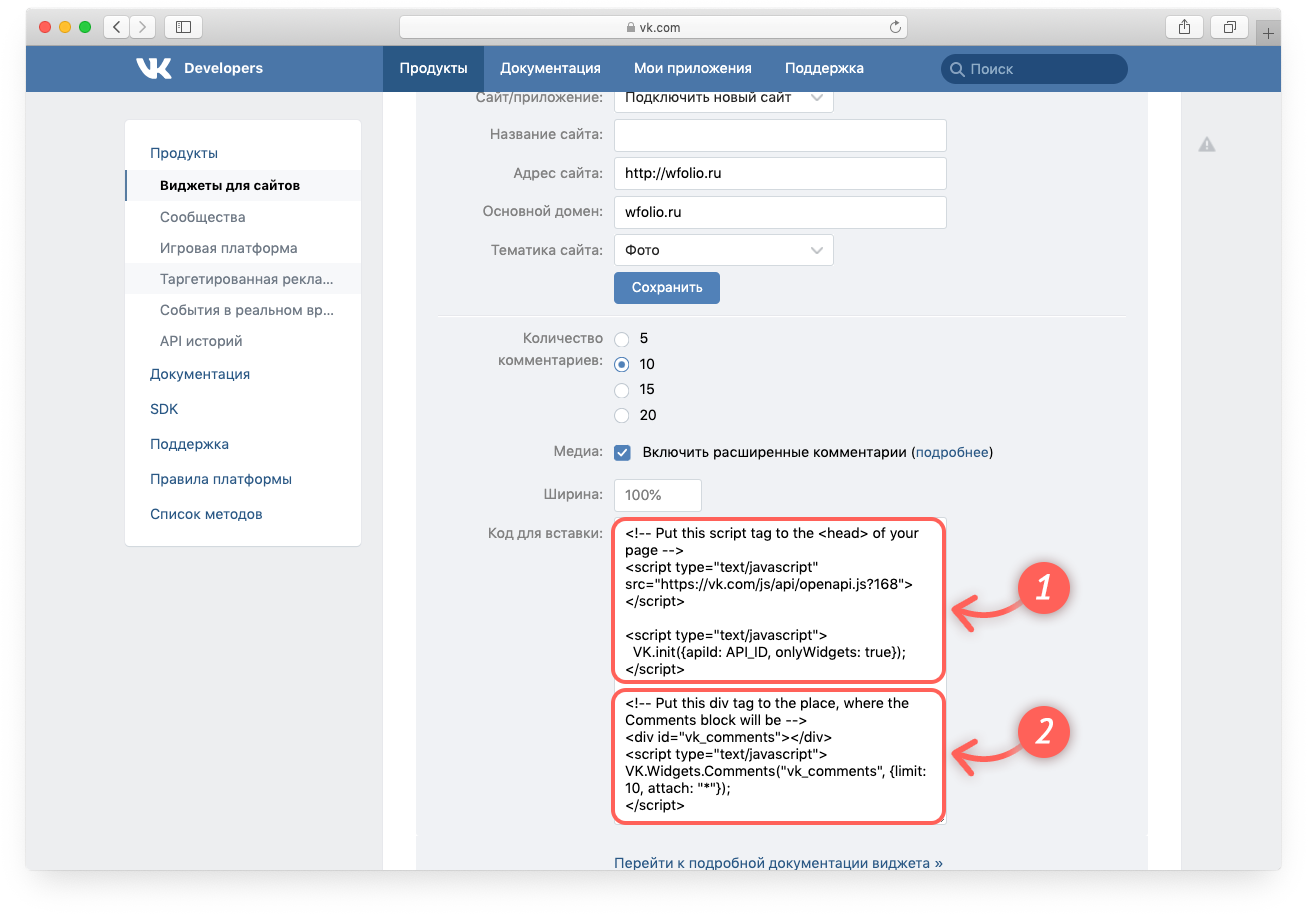Show all tabs overview icon
The height and width of the screenshot is (914, 1308).
point(1230,27)
